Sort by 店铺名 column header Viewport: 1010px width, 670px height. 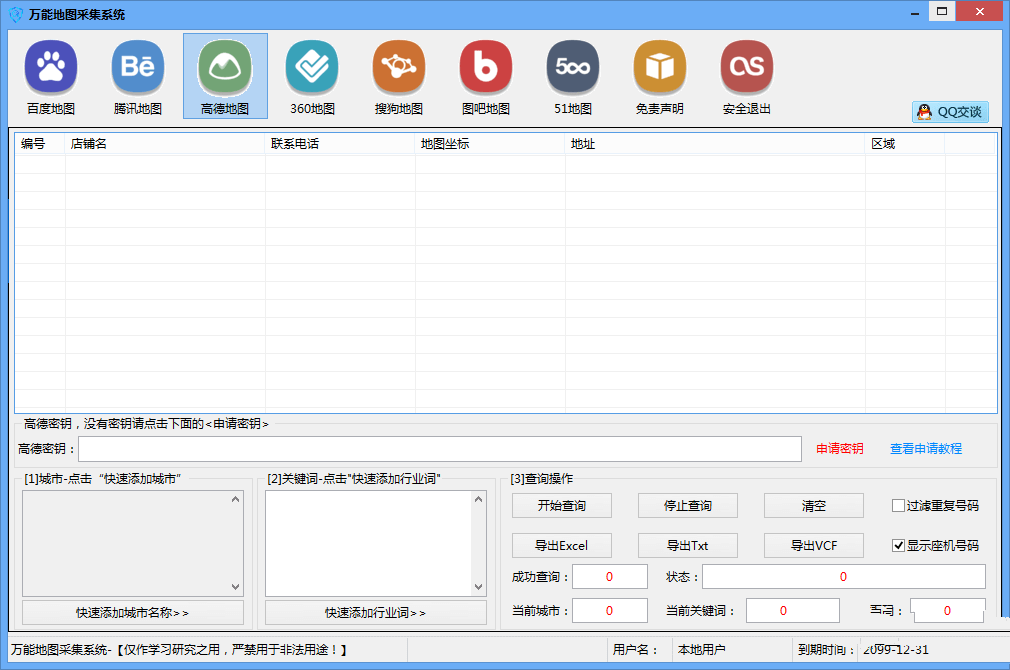pyautogui.click(x=165, y=144)
